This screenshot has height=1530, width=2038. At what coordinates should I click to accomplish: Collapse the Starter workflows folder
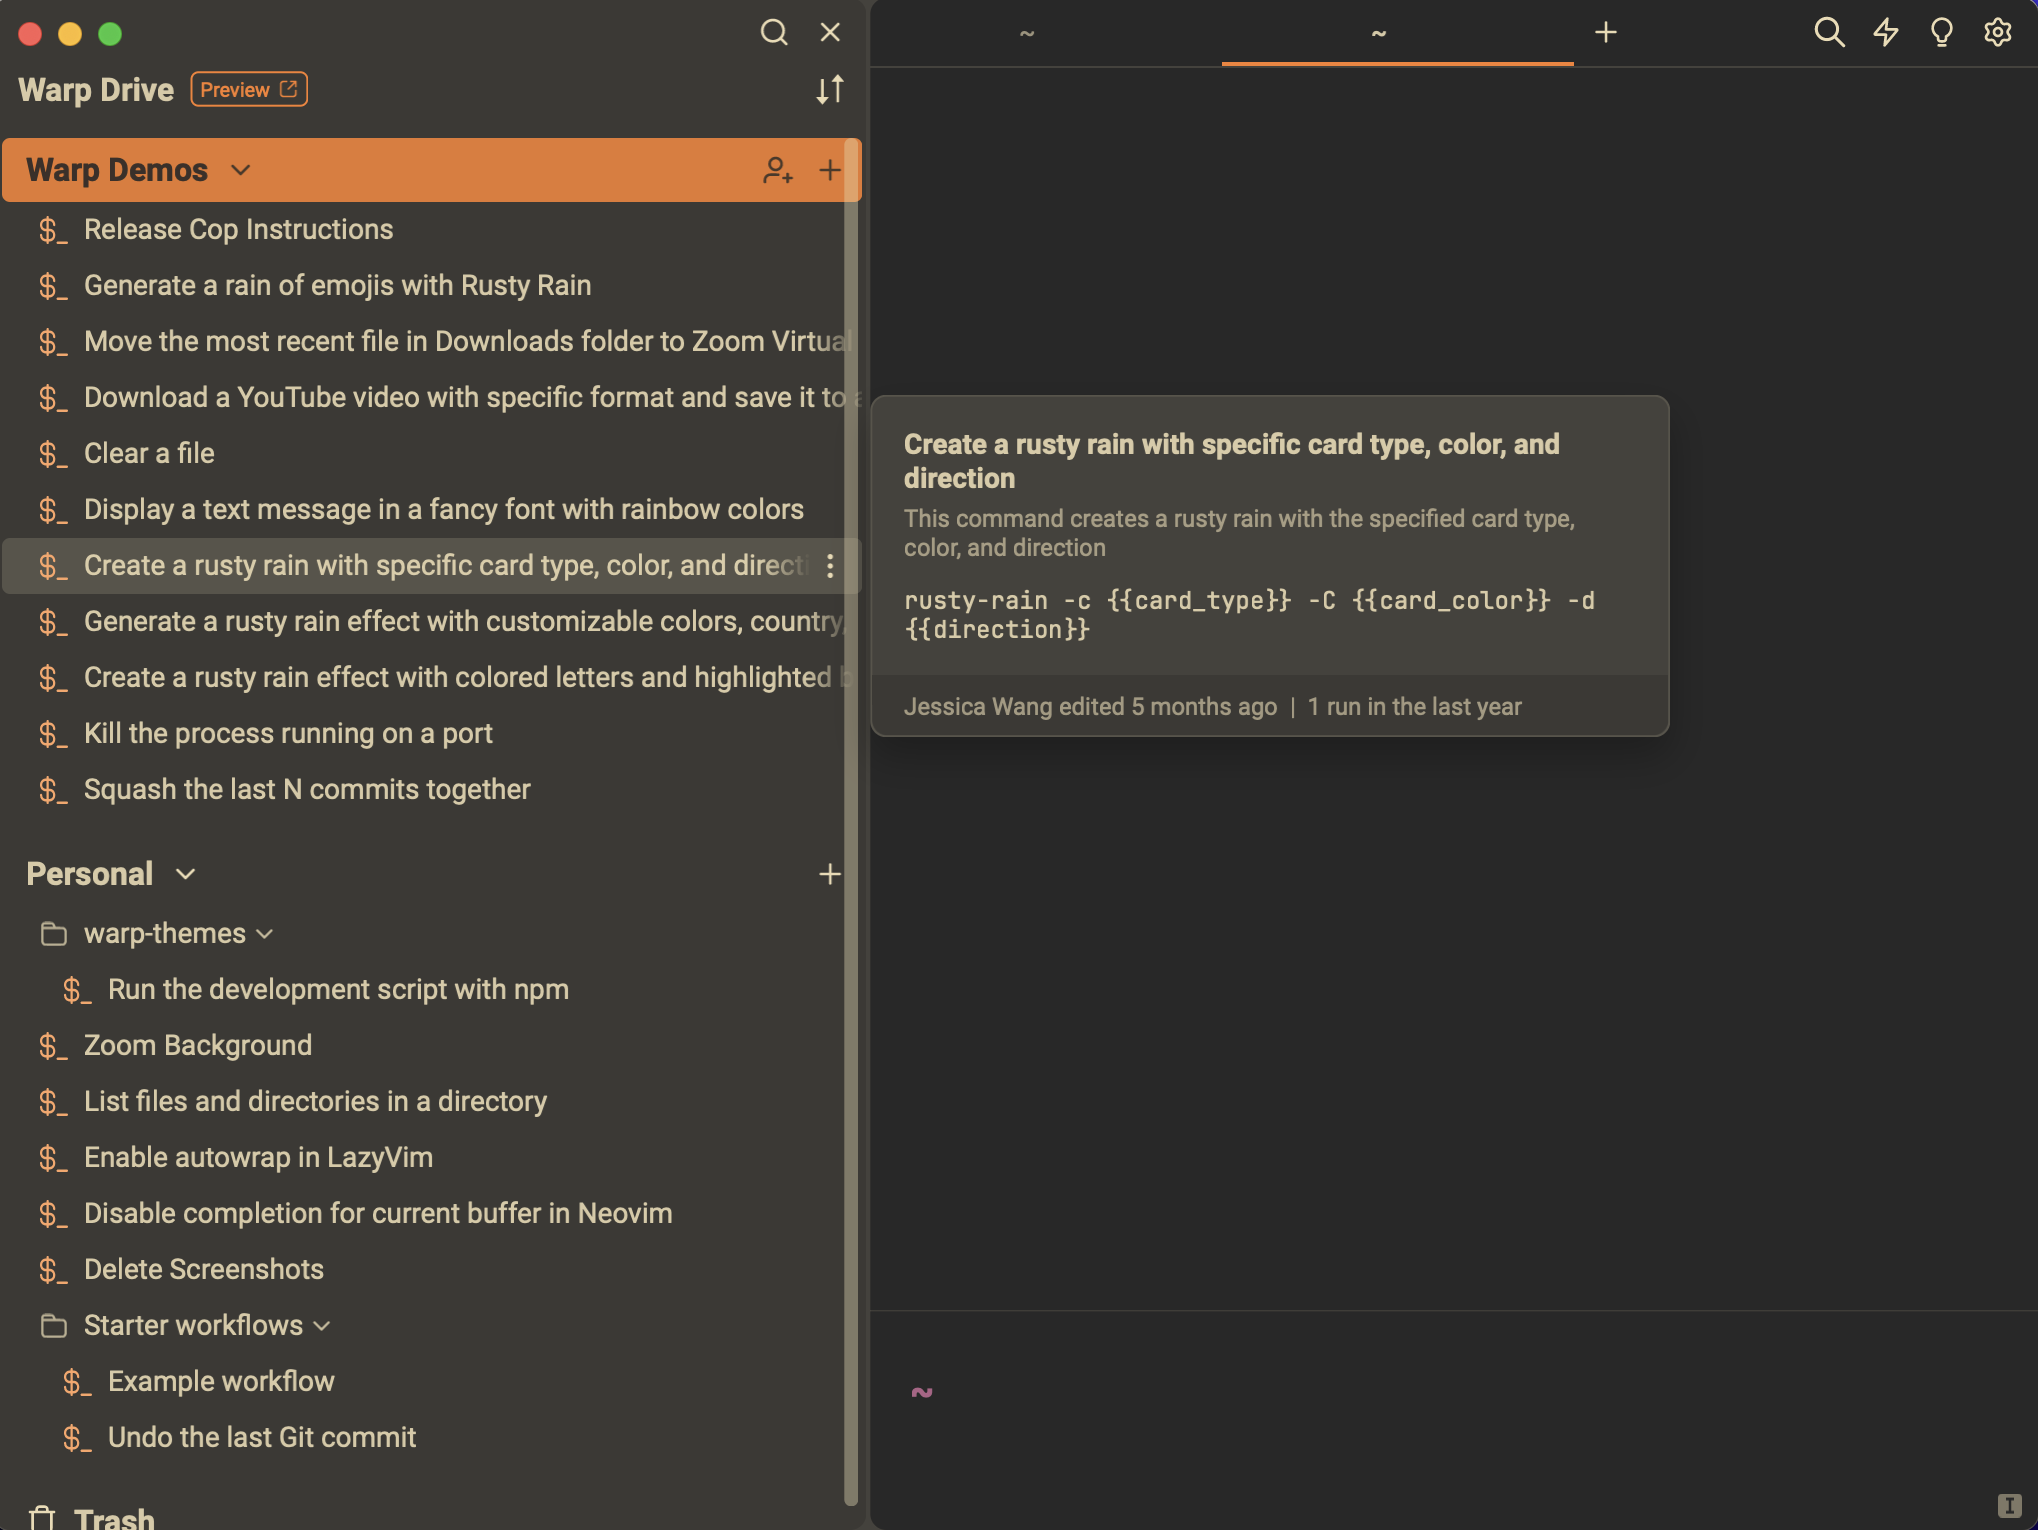[x=322, y=1326]
